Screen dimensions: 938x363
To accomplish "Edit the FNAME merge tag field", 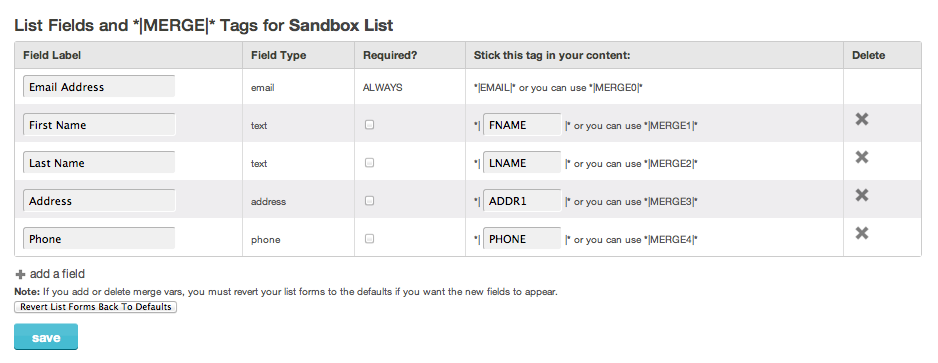I will (x=522, y=125).
